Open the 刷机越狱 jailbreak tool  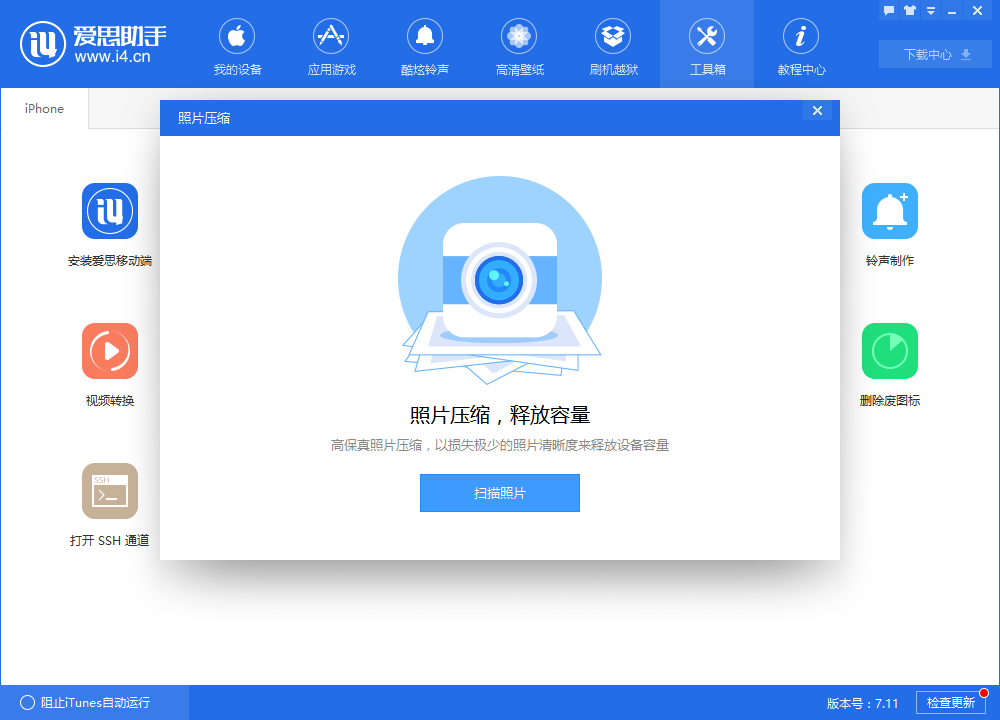(613, 45)
